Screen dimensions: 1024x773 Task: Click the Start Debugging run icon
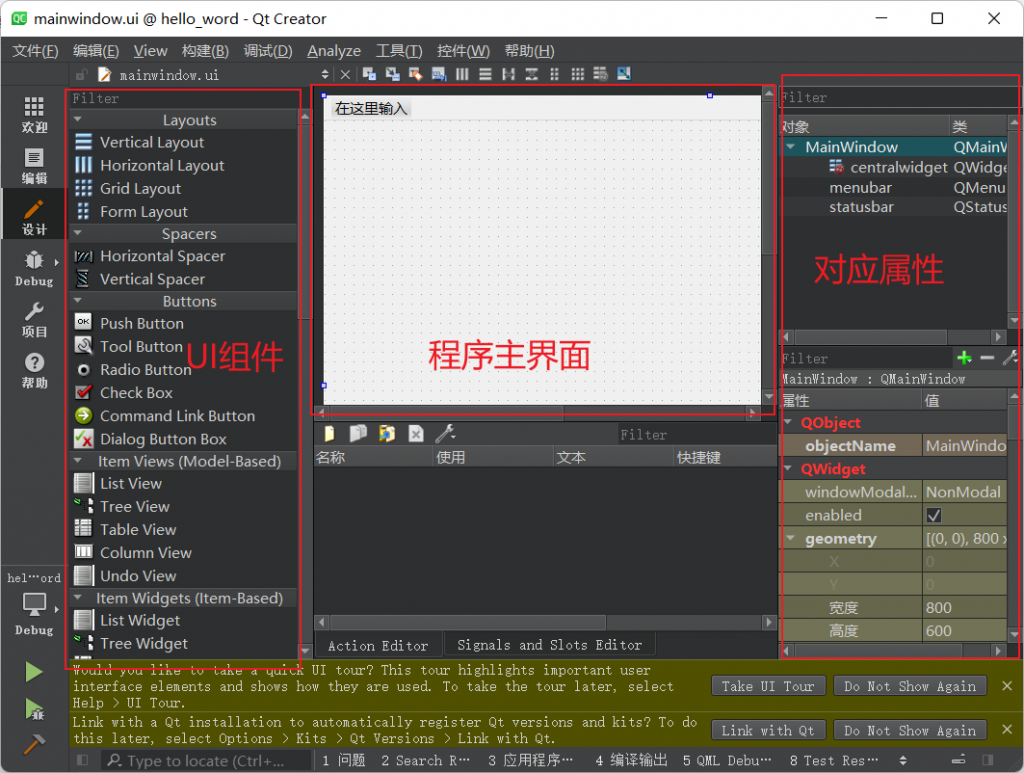coord(33,709)
